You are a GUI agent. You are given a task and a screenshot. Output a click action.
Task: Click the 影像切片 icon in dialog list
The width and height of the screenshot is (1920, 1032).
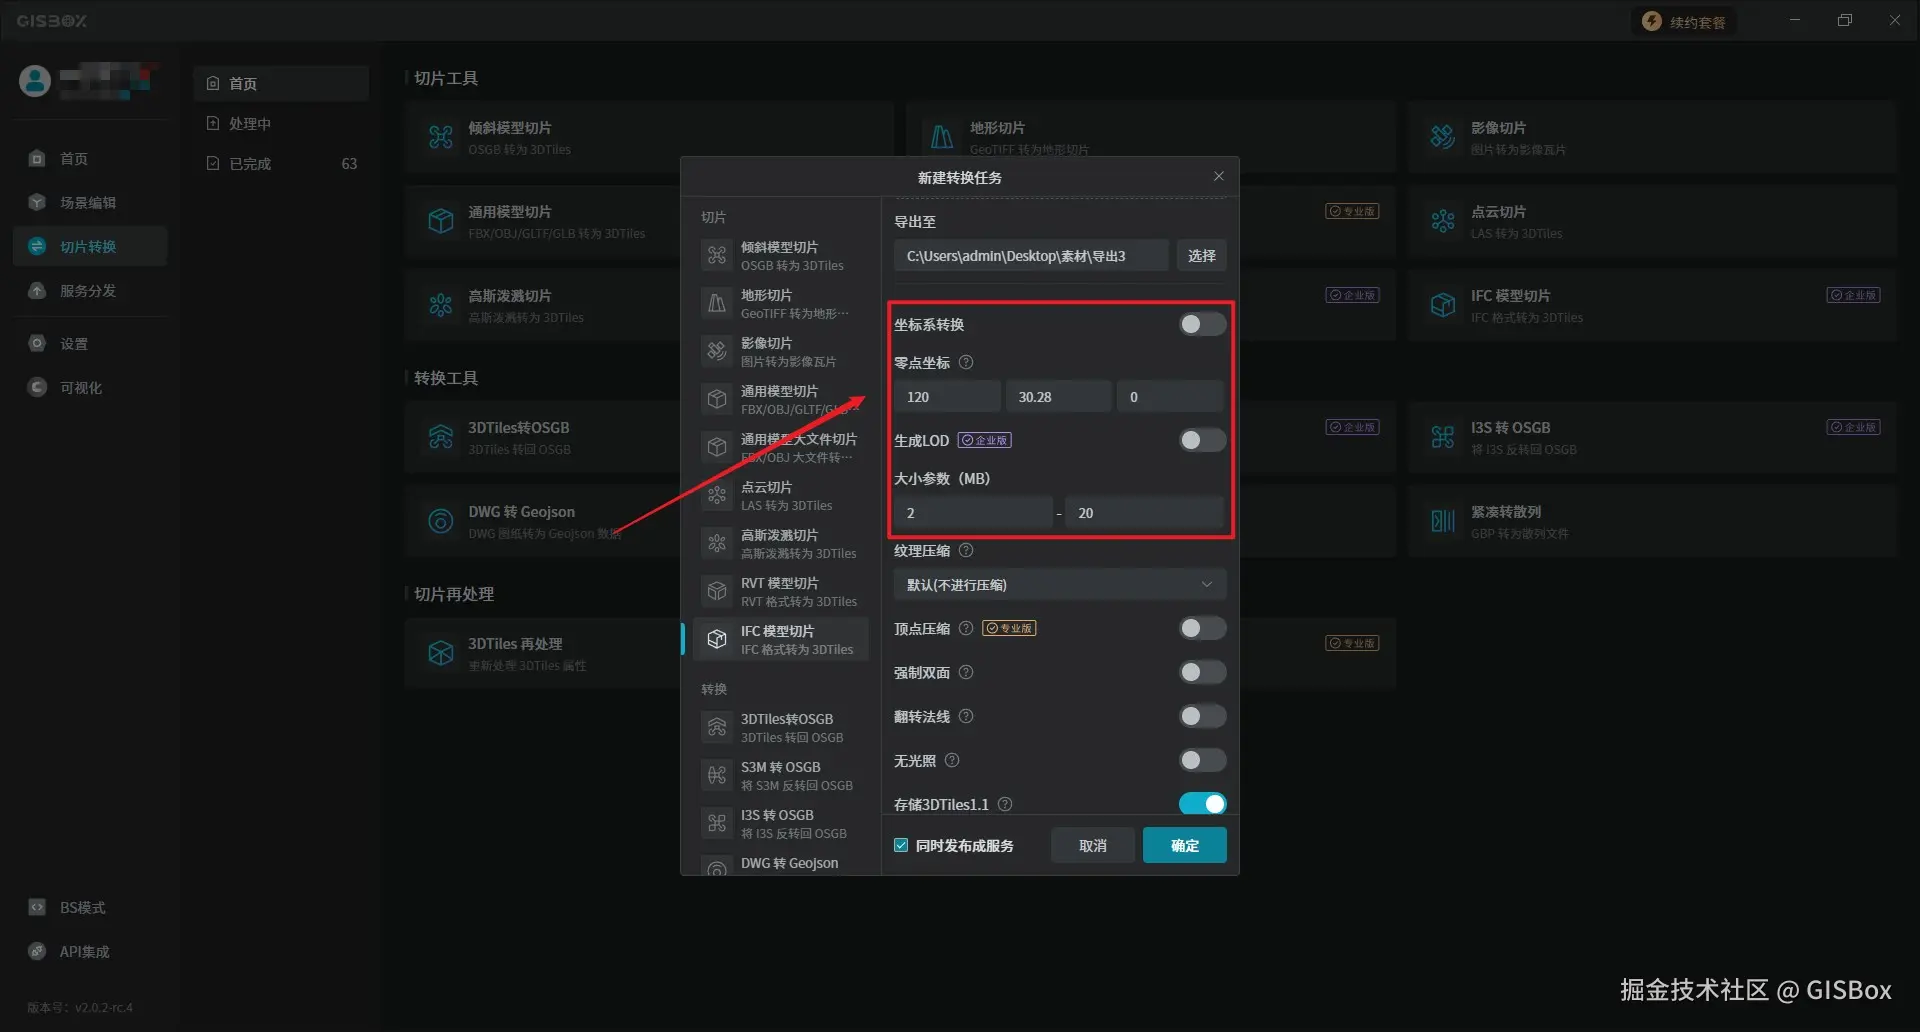(x=717, y=351)
